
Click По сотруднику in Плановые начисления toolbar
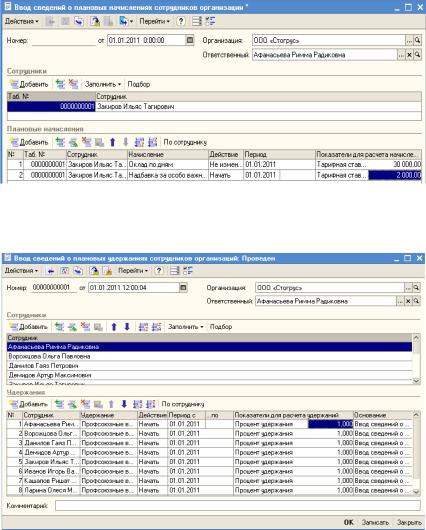coord(185,142)
